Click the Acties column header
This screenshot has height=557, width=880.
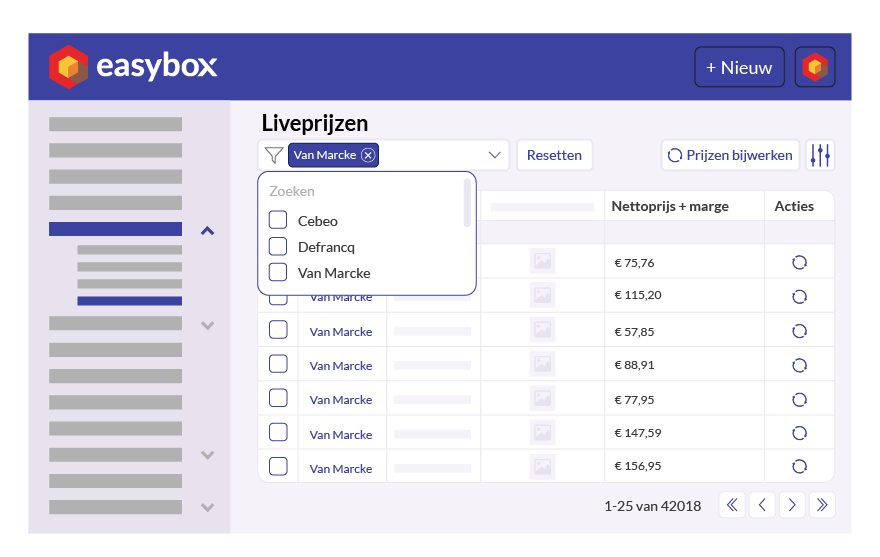pos(794,206)
